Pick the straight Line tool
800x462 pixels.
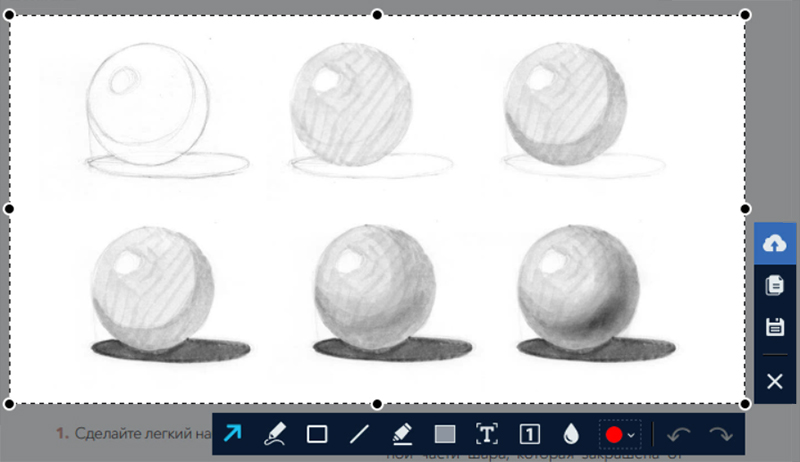(359, 434)
